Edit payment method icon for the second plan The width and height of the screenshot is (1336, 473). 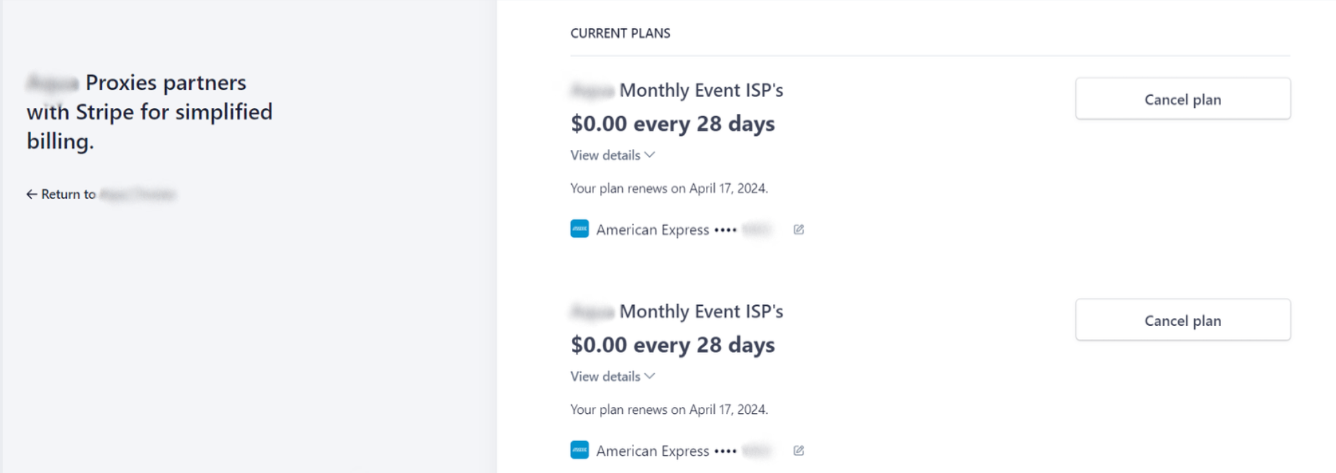coord(798,450)
